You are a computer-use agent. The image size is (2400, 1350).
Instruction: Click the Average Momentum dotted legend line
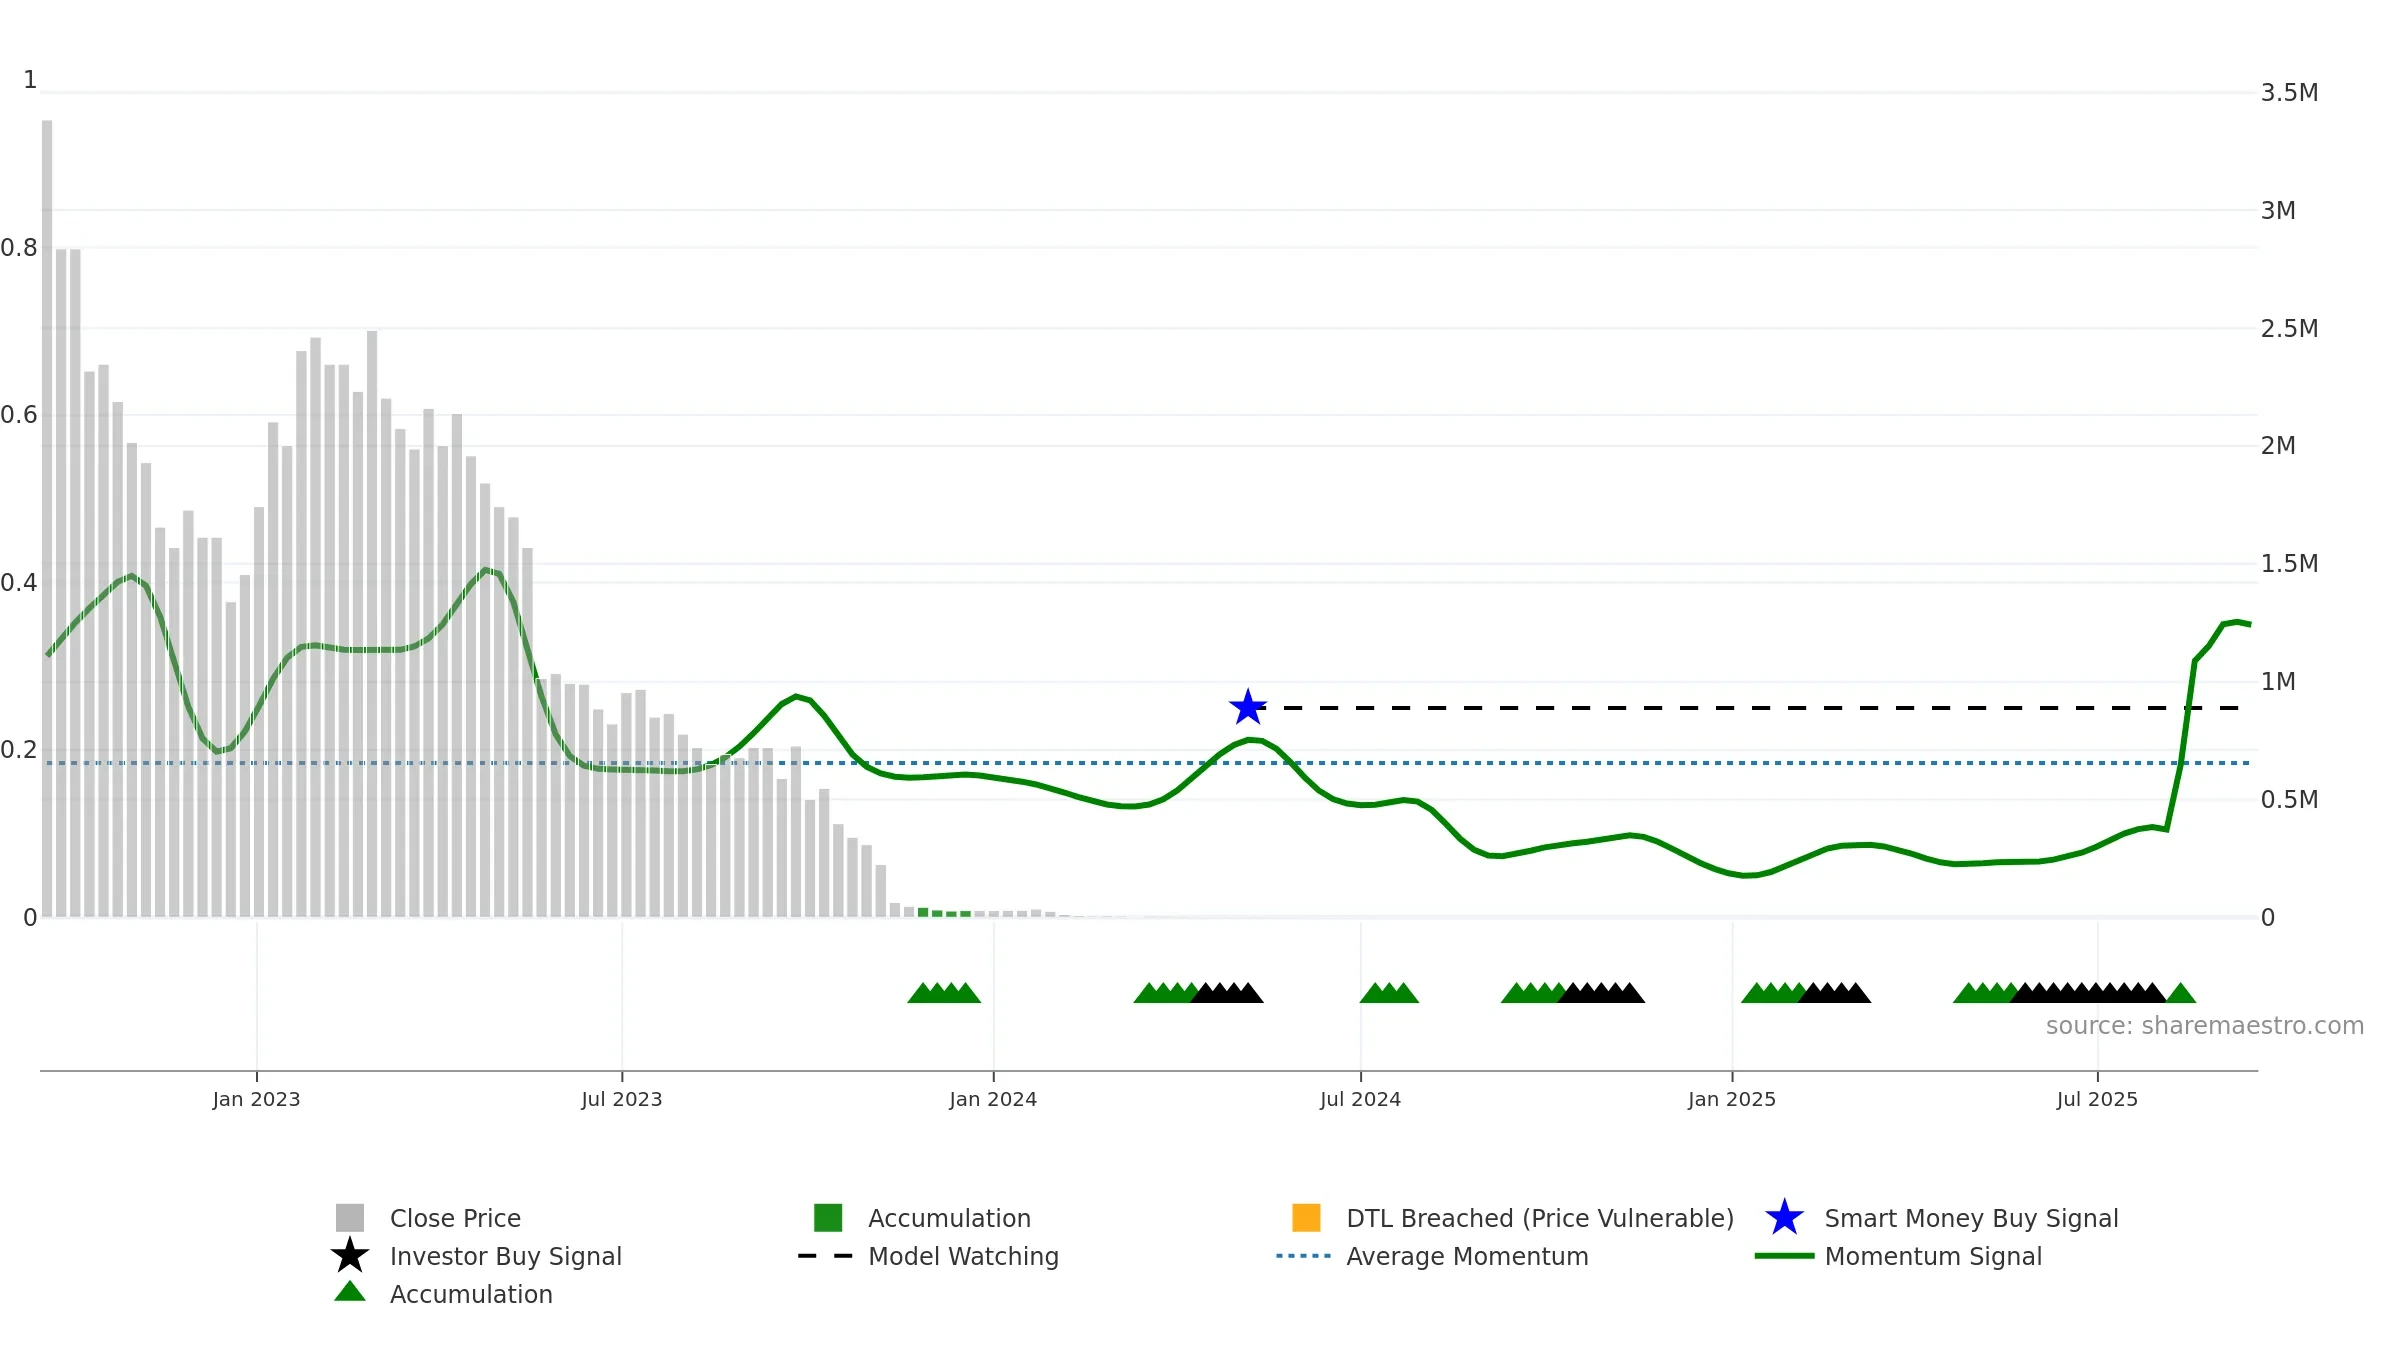pyautogui.click(x=1303, y=1256)
